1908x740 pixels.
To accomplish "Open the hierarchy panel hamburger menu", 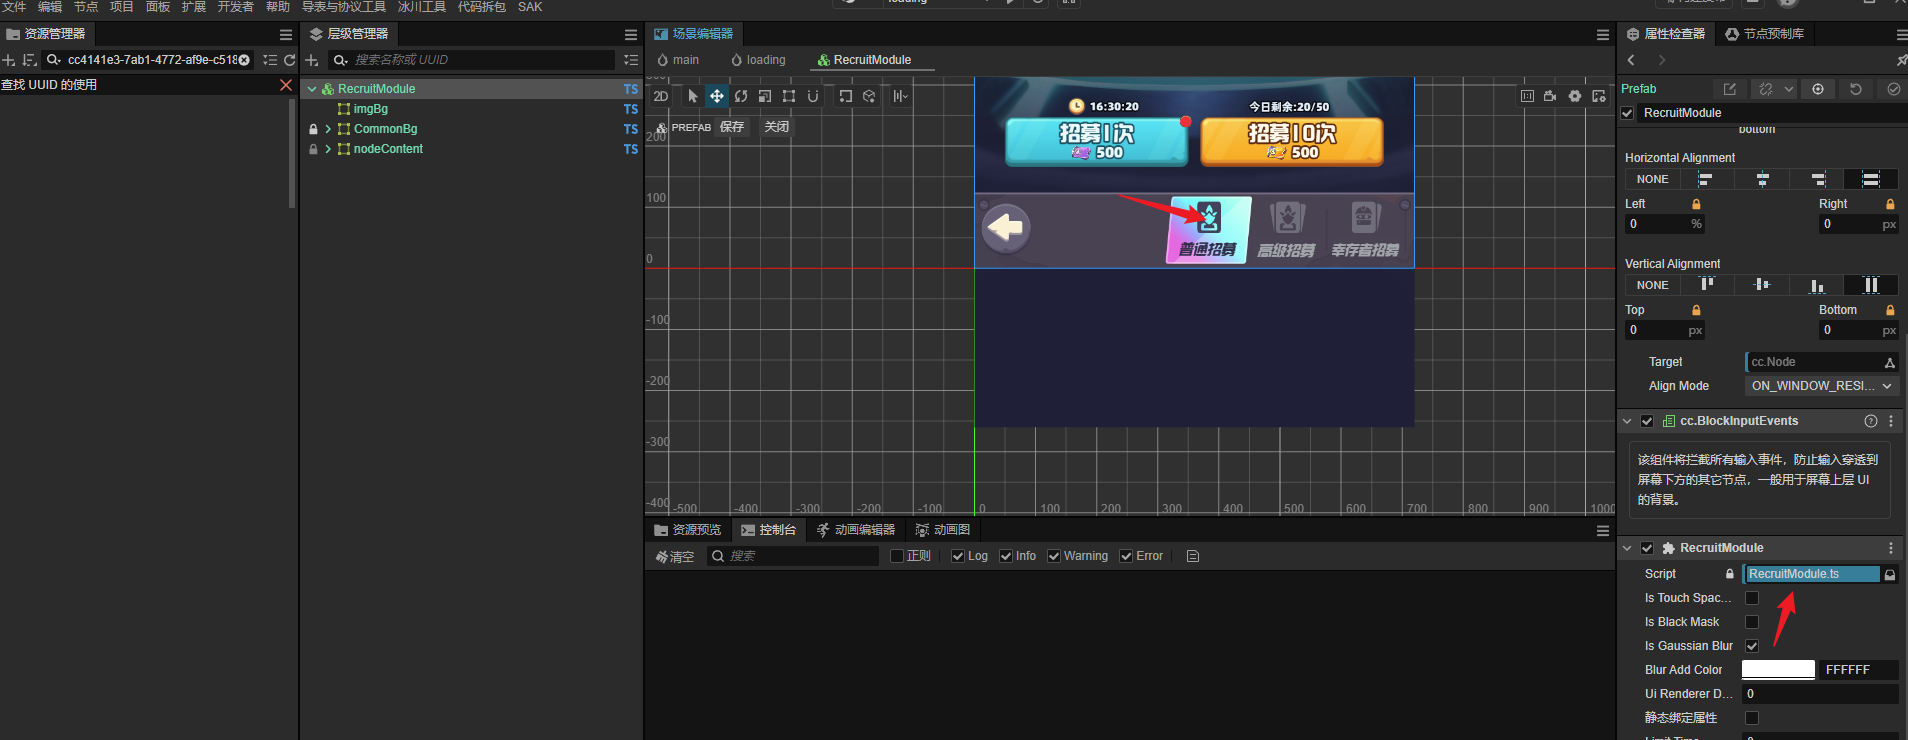I will click(631, 34).
